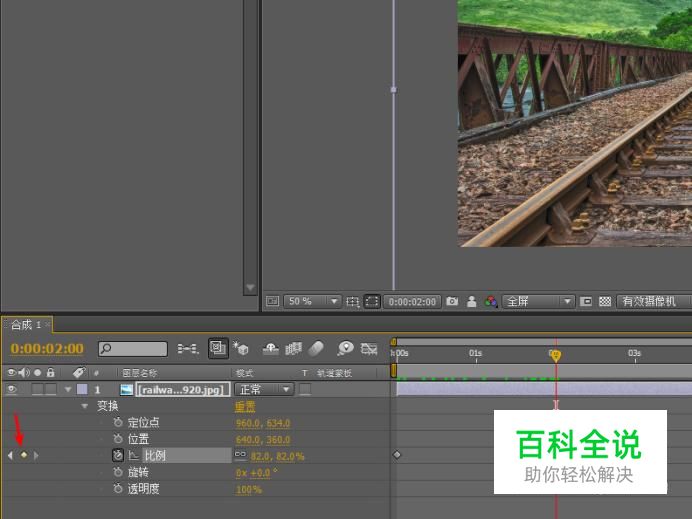Click the 0:00:02:00 timeline timecode
Screen dimensions: 692x519
pyautogui.click(x=47, y=349)
